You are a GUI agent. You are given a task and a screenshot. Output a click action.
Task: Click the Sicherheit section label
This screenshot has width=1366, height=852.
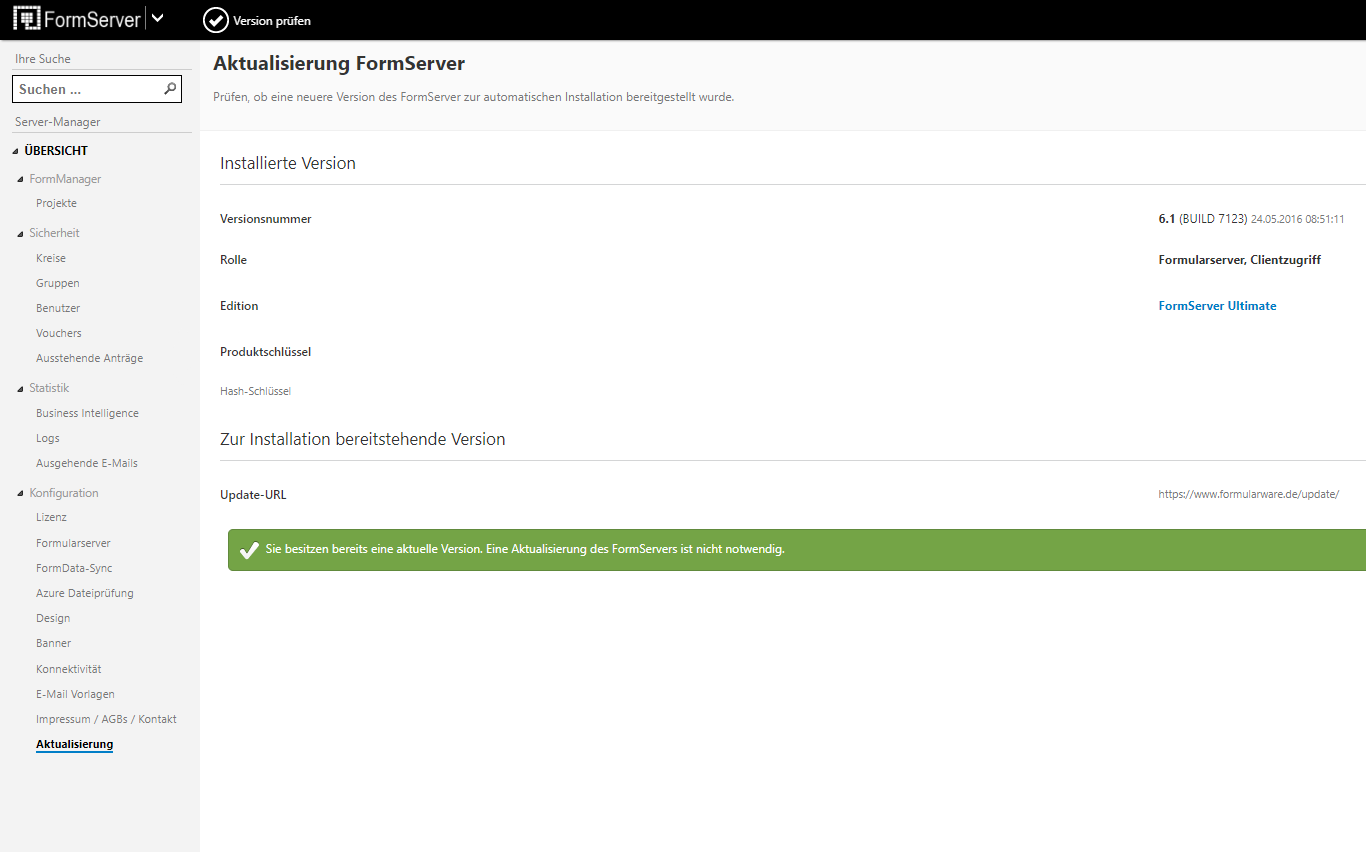54,233
